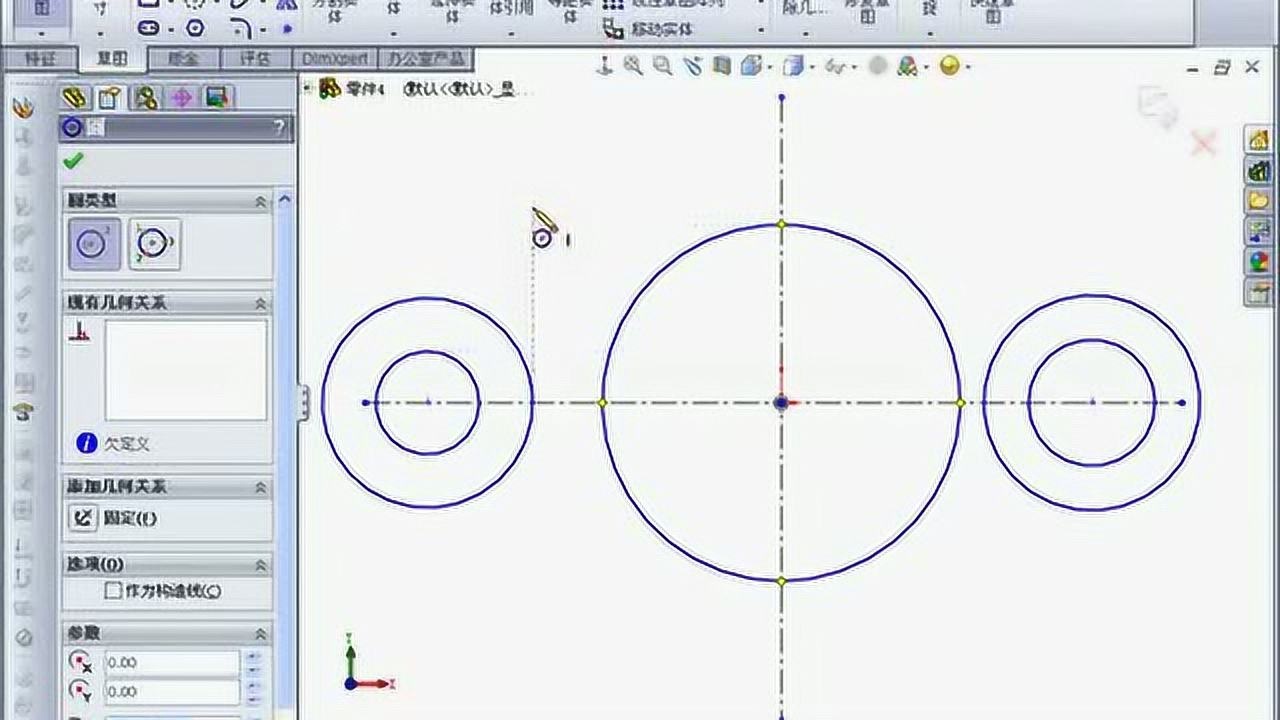The image size is (1280, 720).
Task: Open the DimXpertManager panel tab
Action: tap(182, 97)
